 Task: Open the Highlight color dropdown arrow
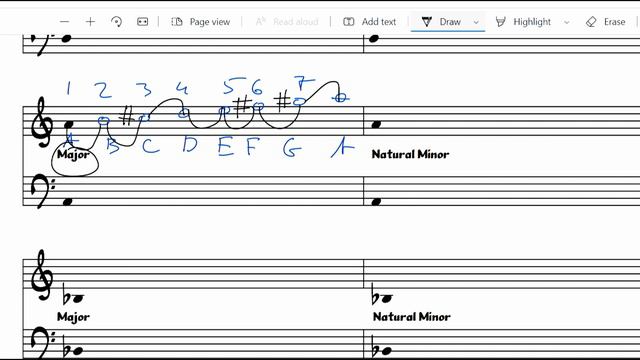click(567, 22)
